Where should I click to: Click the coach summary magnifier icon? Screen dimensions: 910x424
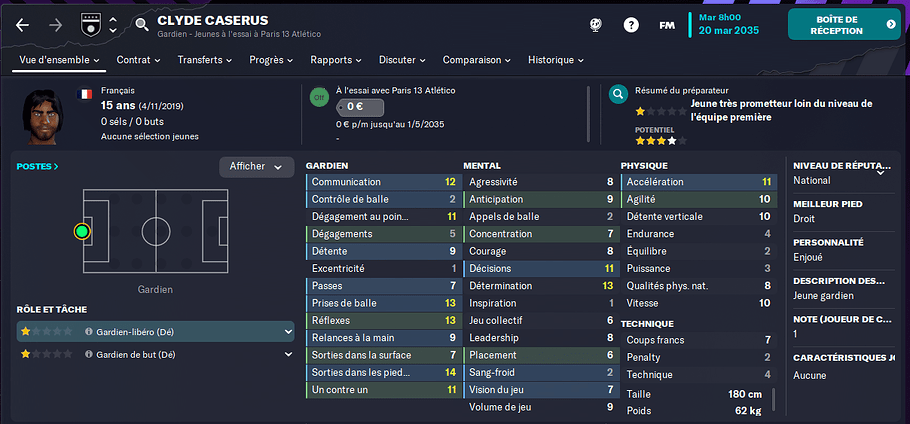click(619, 94)
